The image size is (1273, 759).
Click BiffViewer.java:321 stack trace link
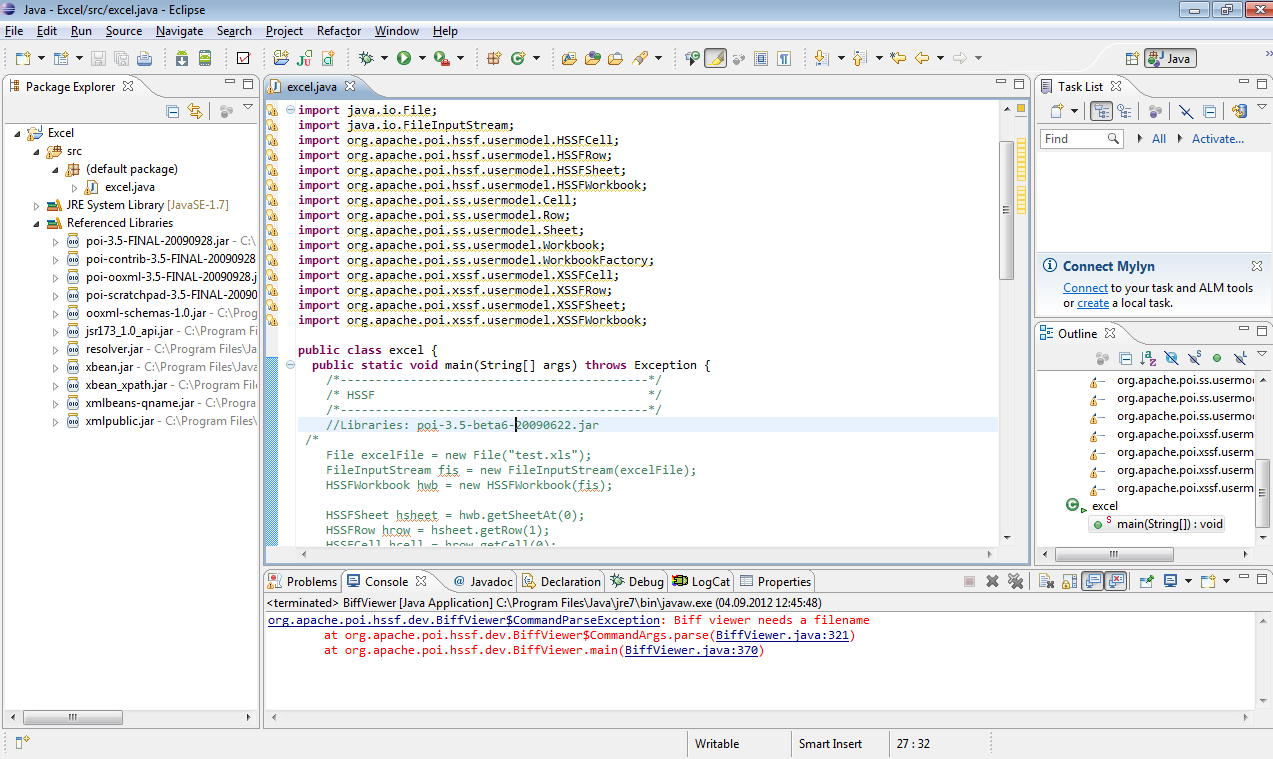pos(783,635)
